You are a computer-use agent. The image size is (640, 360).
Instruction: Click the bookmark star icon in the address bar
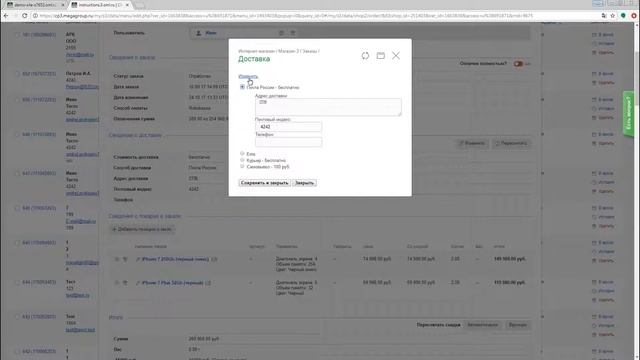[612, 16]
